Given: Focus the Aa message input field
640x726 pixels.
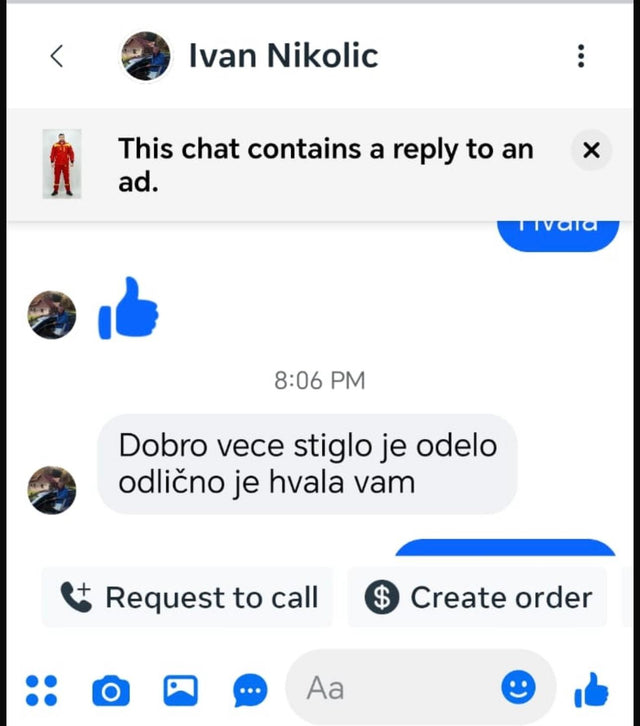Looking at the screenshot, I should point(394,688).
